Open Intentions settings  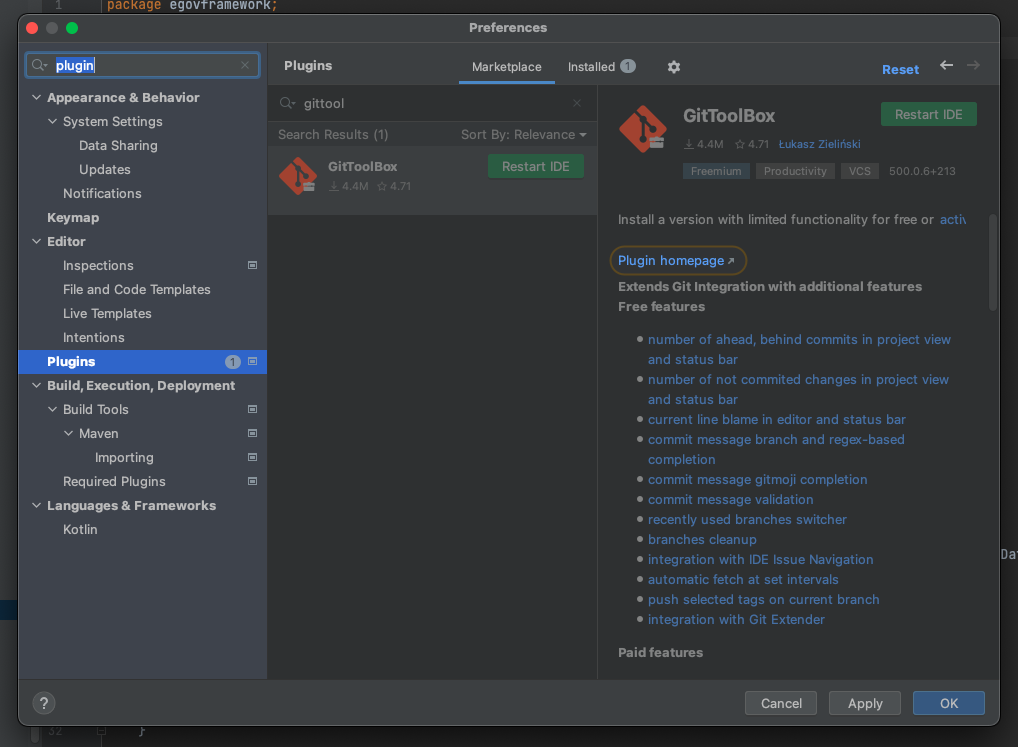pyautogui.click(x=93, y=337)
